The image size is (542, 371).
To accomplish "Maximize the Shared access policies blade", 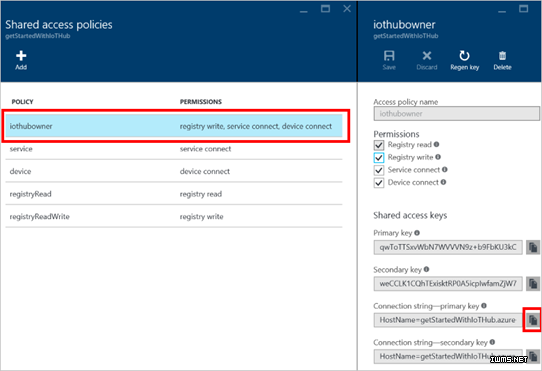I will click(x=325, y=9).
